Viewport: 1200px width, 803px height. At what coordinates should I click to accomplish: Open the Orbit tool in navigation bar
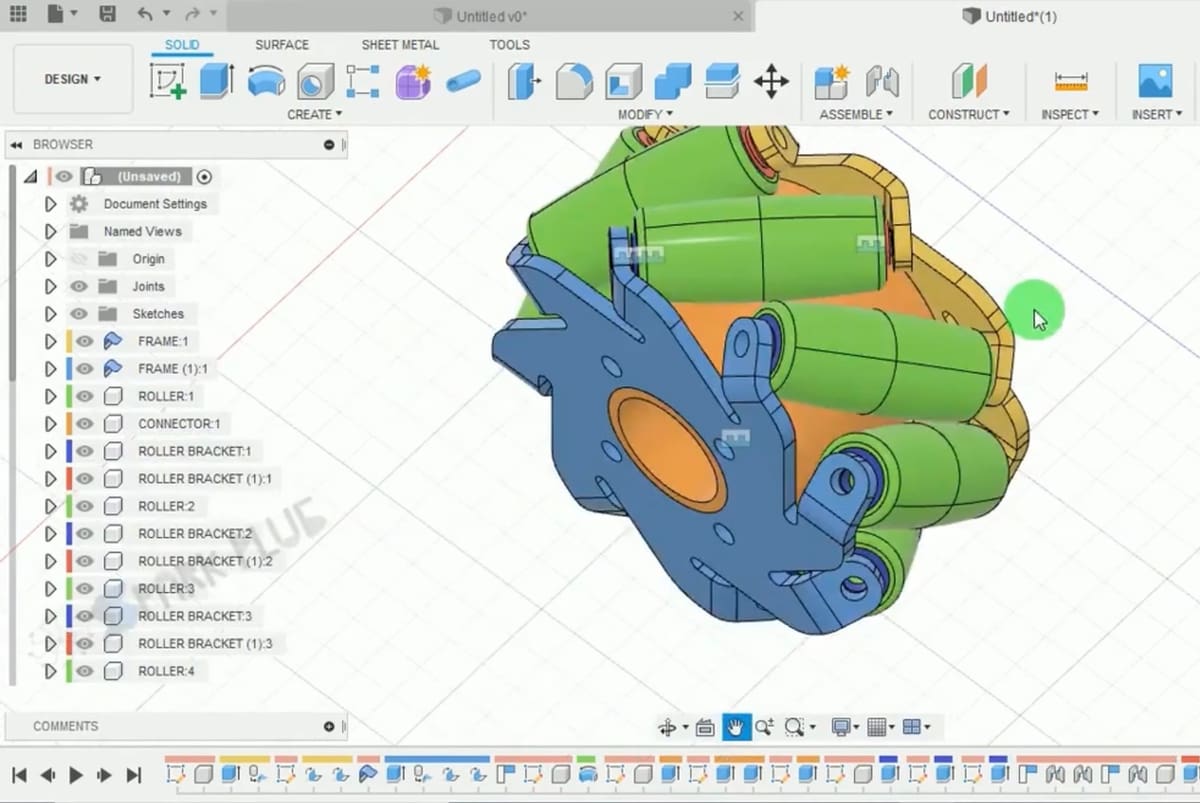[668, 727]
